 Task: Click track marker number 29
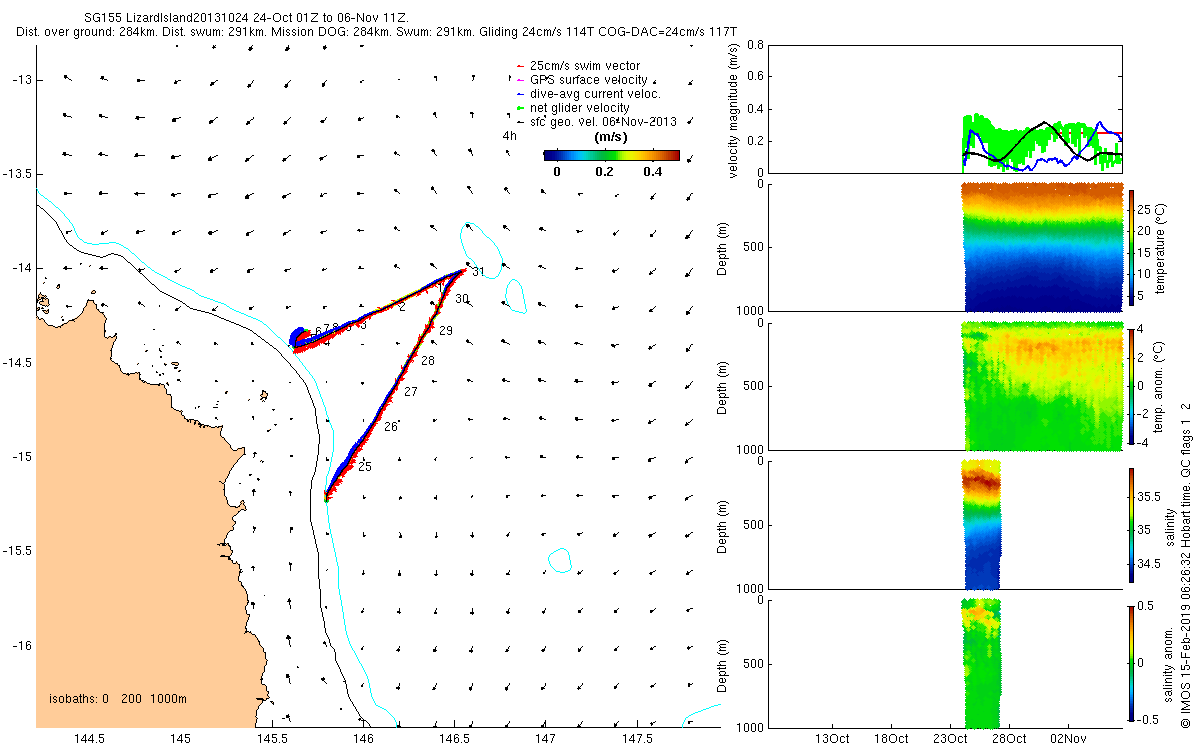(446, 330)
